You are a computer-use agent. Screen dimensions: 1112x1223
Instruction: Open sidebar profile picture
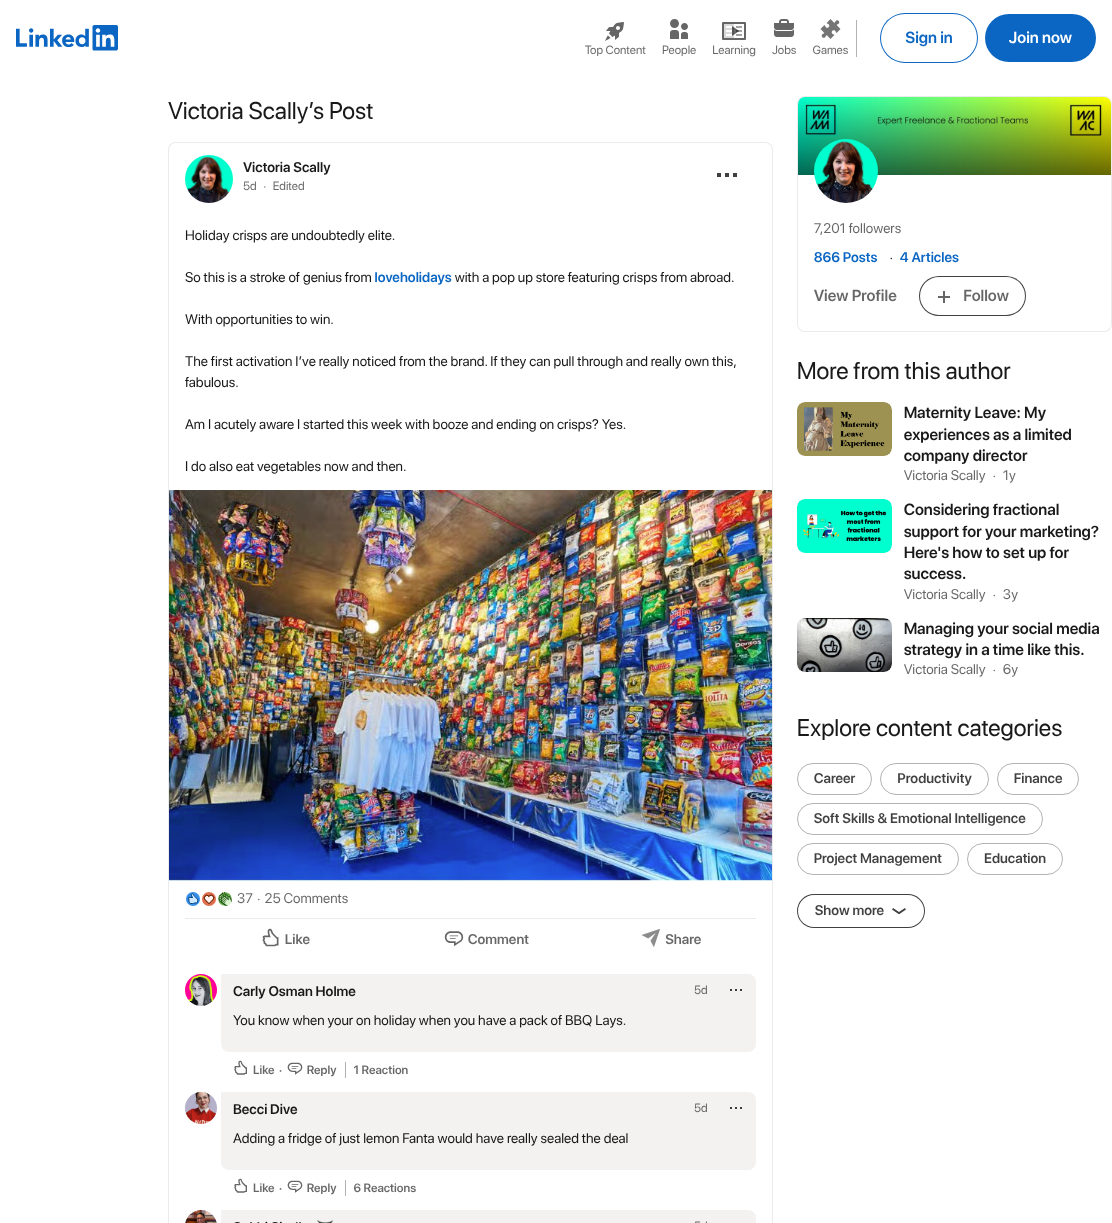click(846, 171)
